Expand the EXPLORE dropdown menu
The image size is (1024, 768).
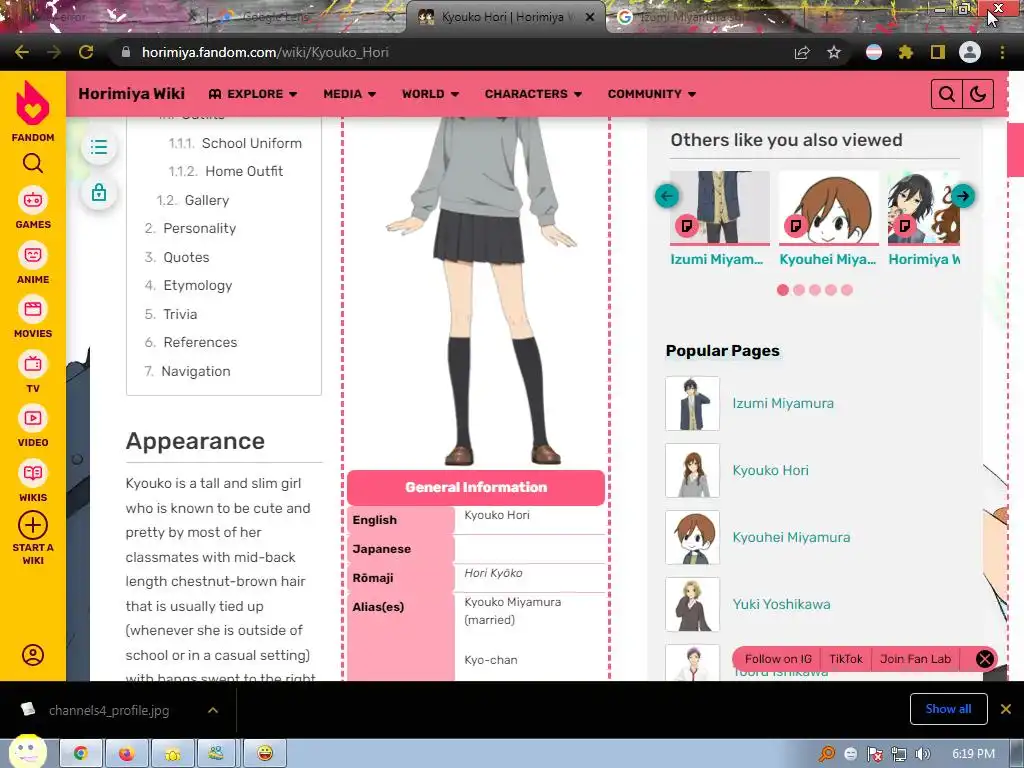pos(253,94)
